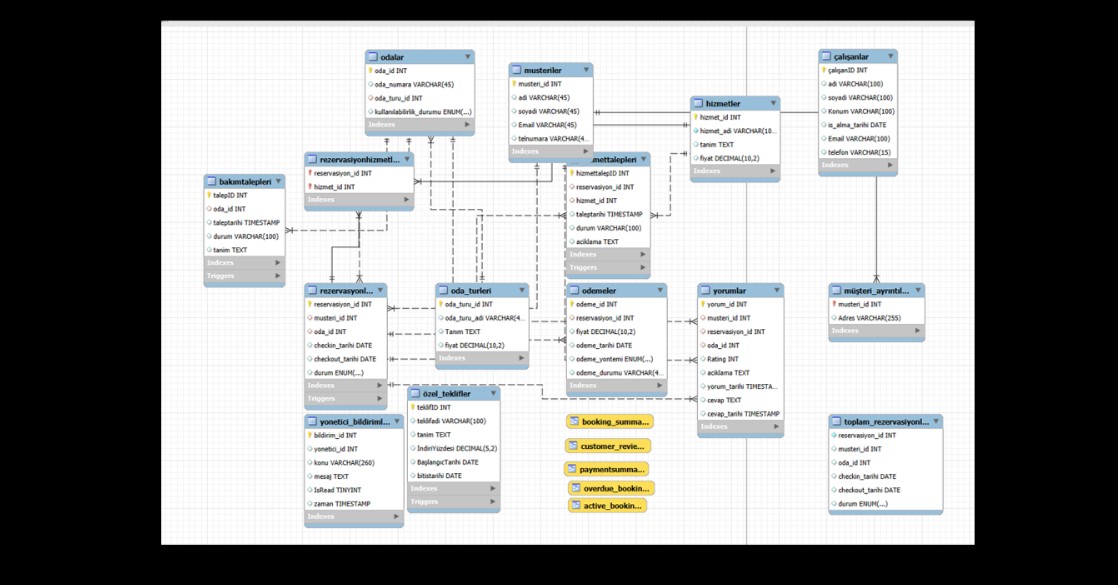Screen dimensions: 1118x585
Task: Select the overdue_booking view object
Action: tap(611, 488)
